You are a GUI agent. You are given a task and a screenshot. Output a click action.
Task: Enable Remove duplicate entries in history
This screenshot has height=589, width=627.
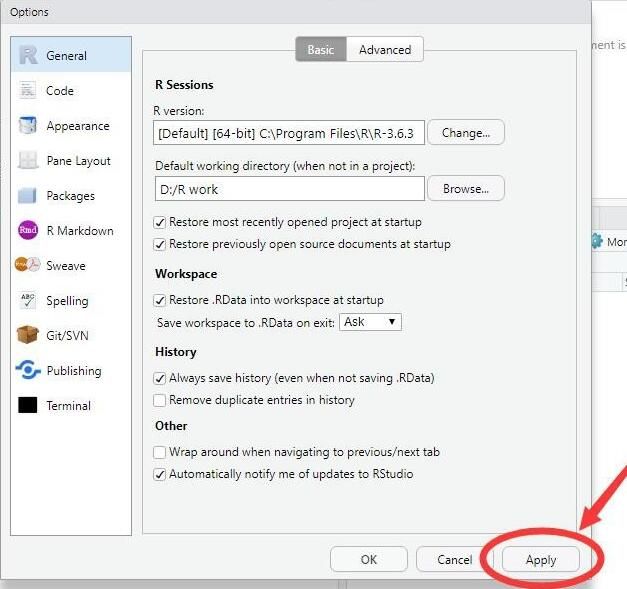tap(160, 400)
